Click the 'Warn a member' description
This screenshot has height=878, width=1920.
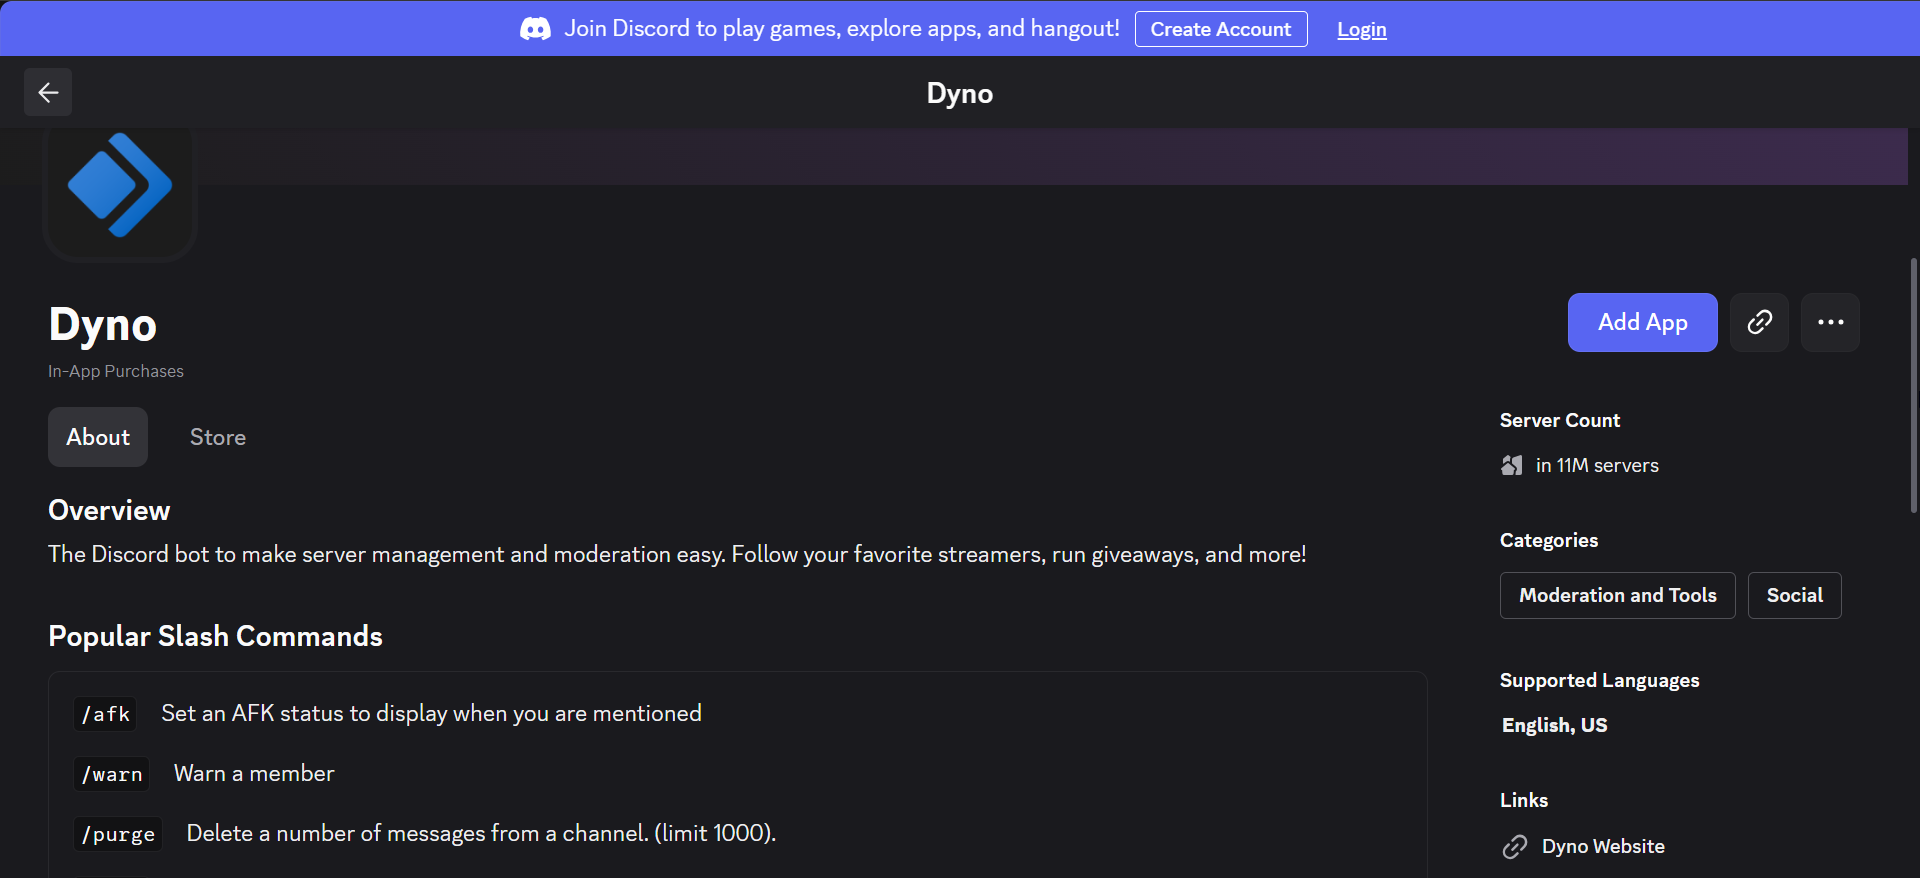click(x=254, y=773)
